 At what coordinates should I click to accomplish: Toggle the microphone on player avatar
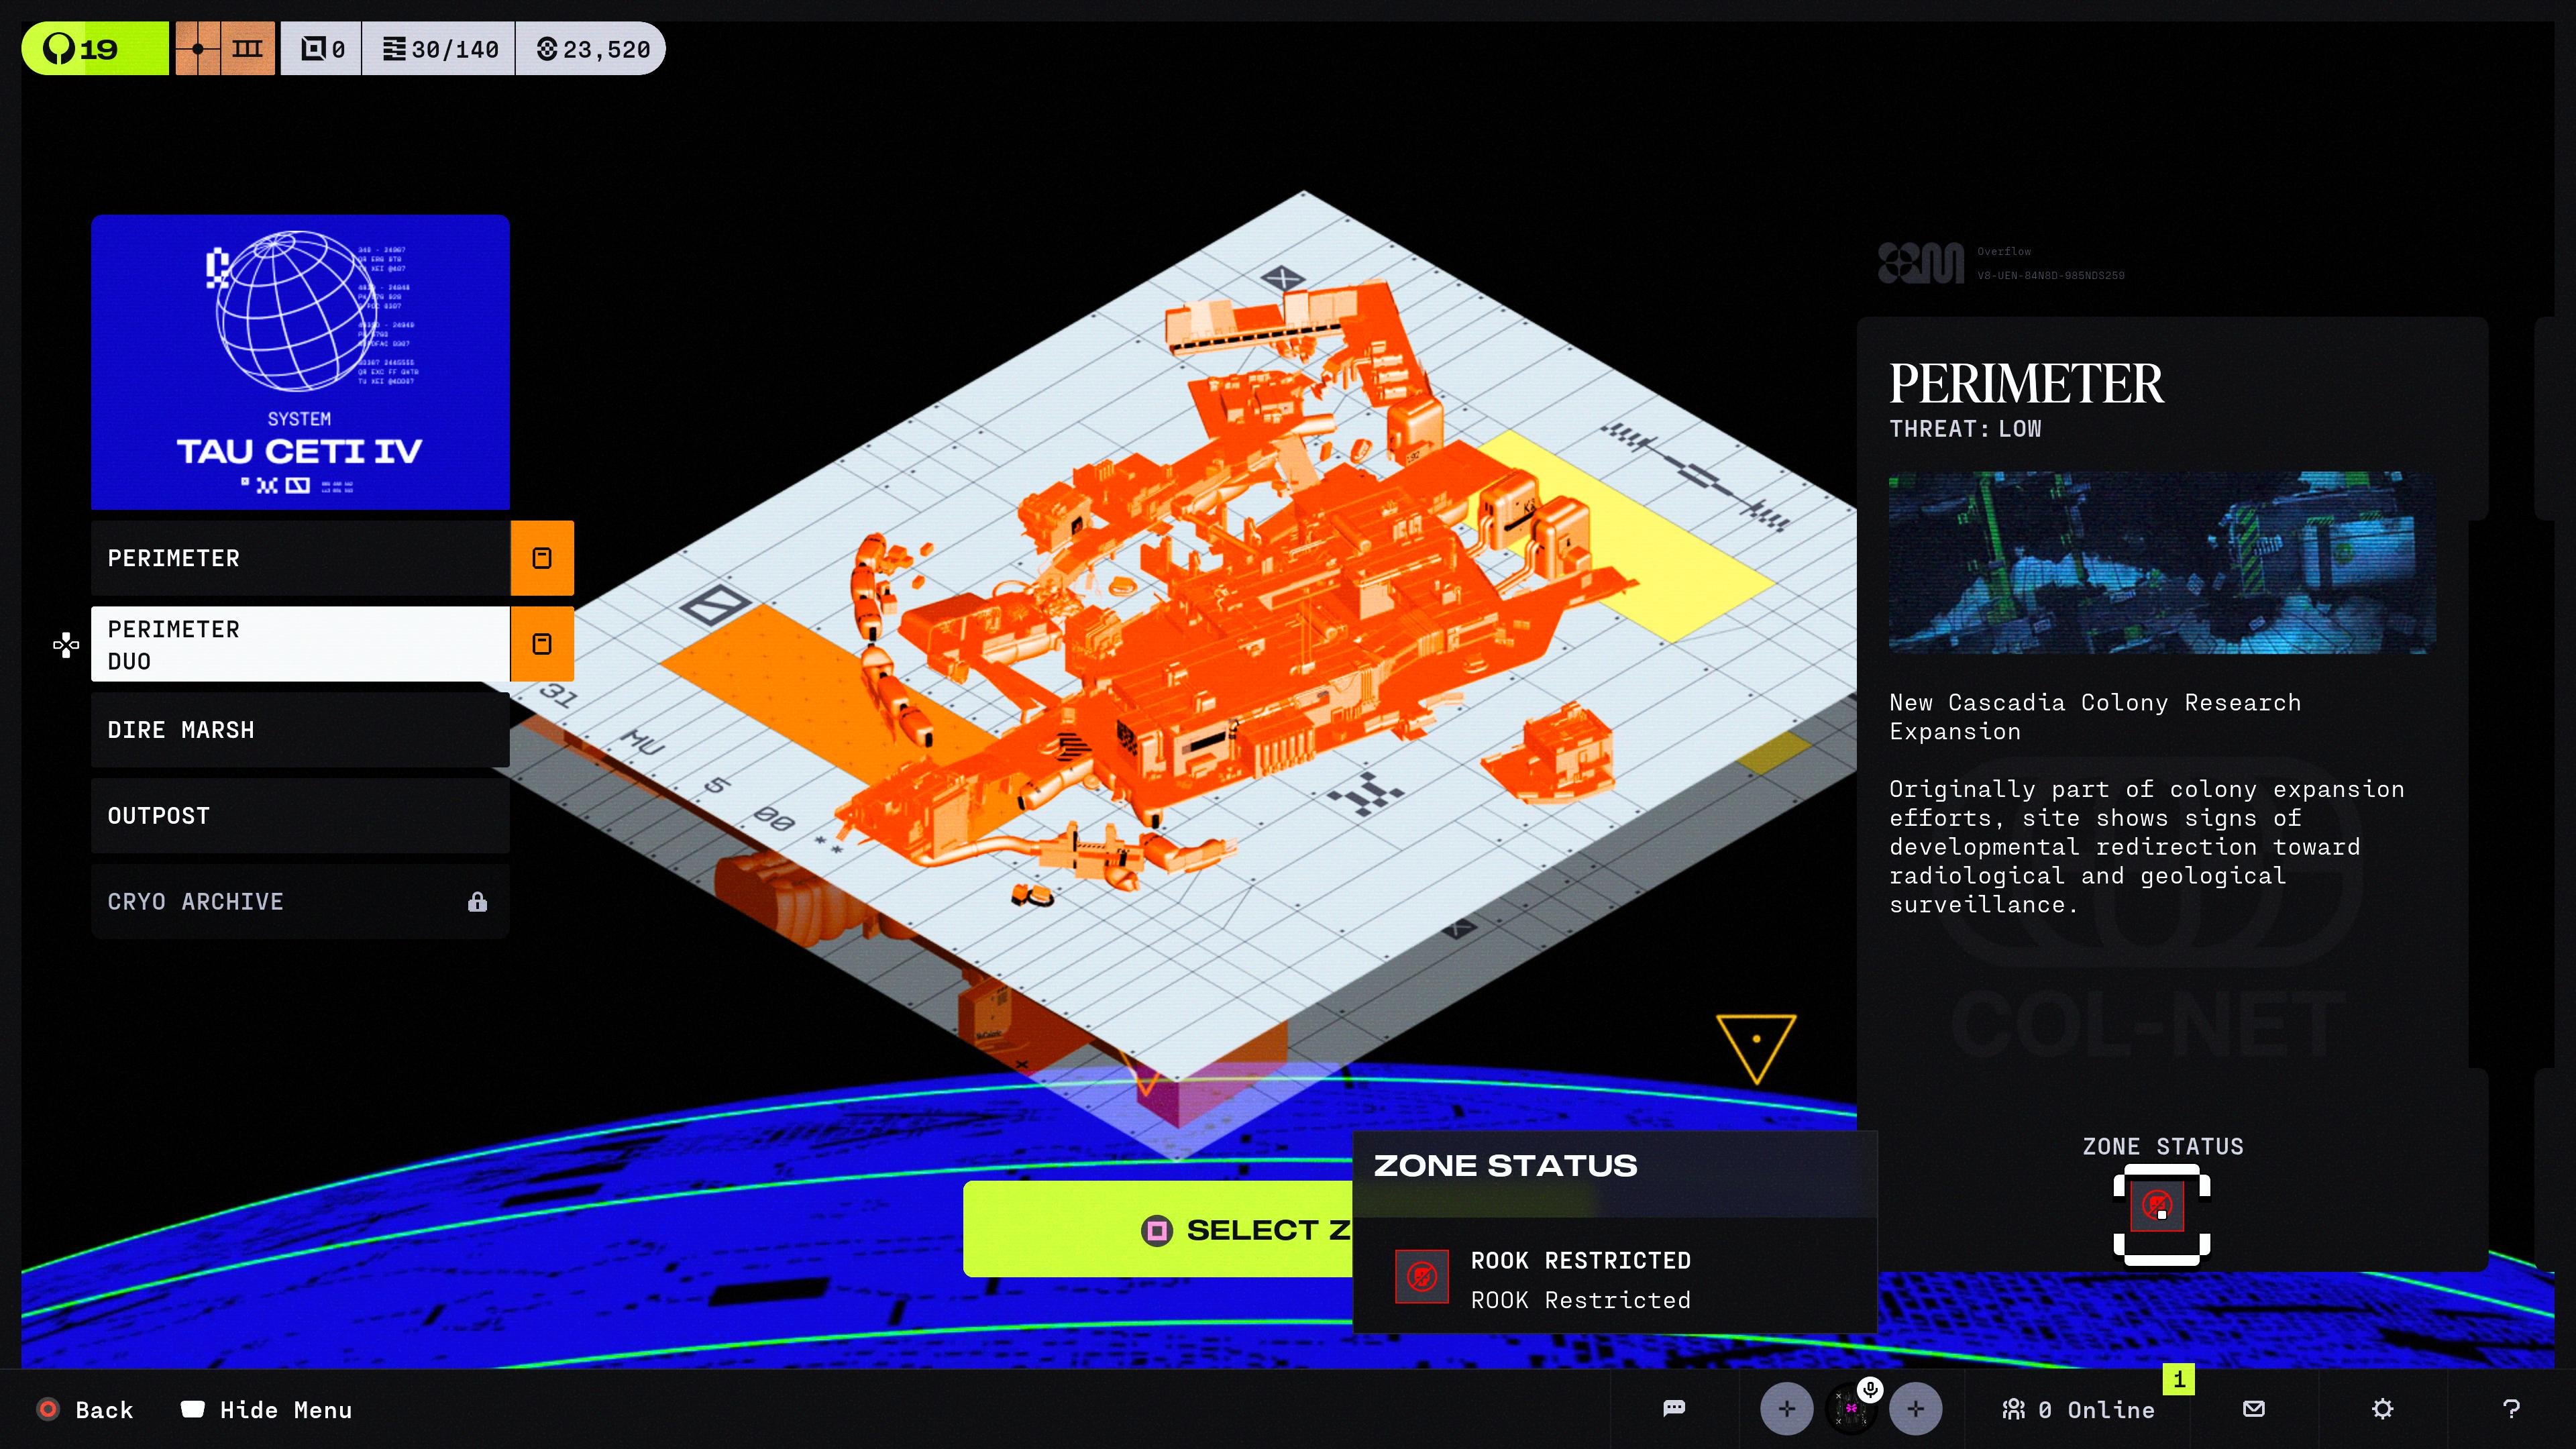coord(1870,1389)
